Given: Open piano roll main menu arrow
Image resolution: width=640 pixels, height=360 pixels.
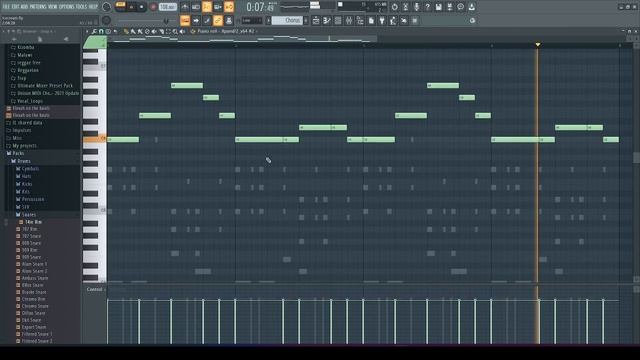Looking at the screenshot, I should (x=87, y=31).
